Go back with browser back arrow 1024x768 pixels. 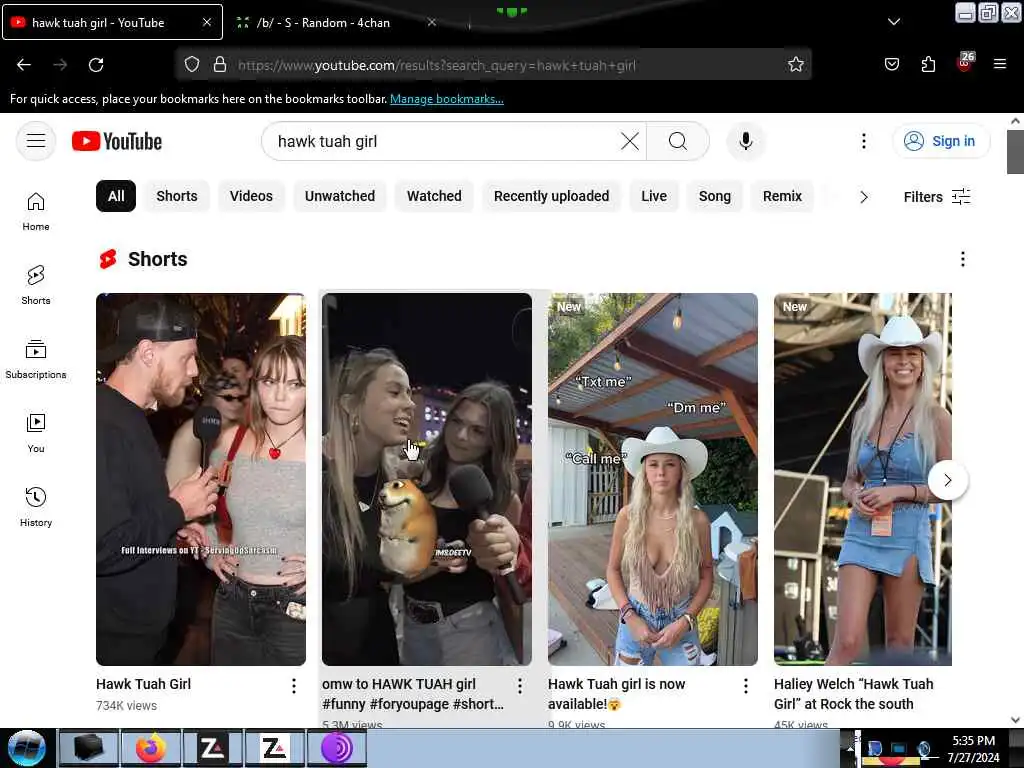[24, 65]
